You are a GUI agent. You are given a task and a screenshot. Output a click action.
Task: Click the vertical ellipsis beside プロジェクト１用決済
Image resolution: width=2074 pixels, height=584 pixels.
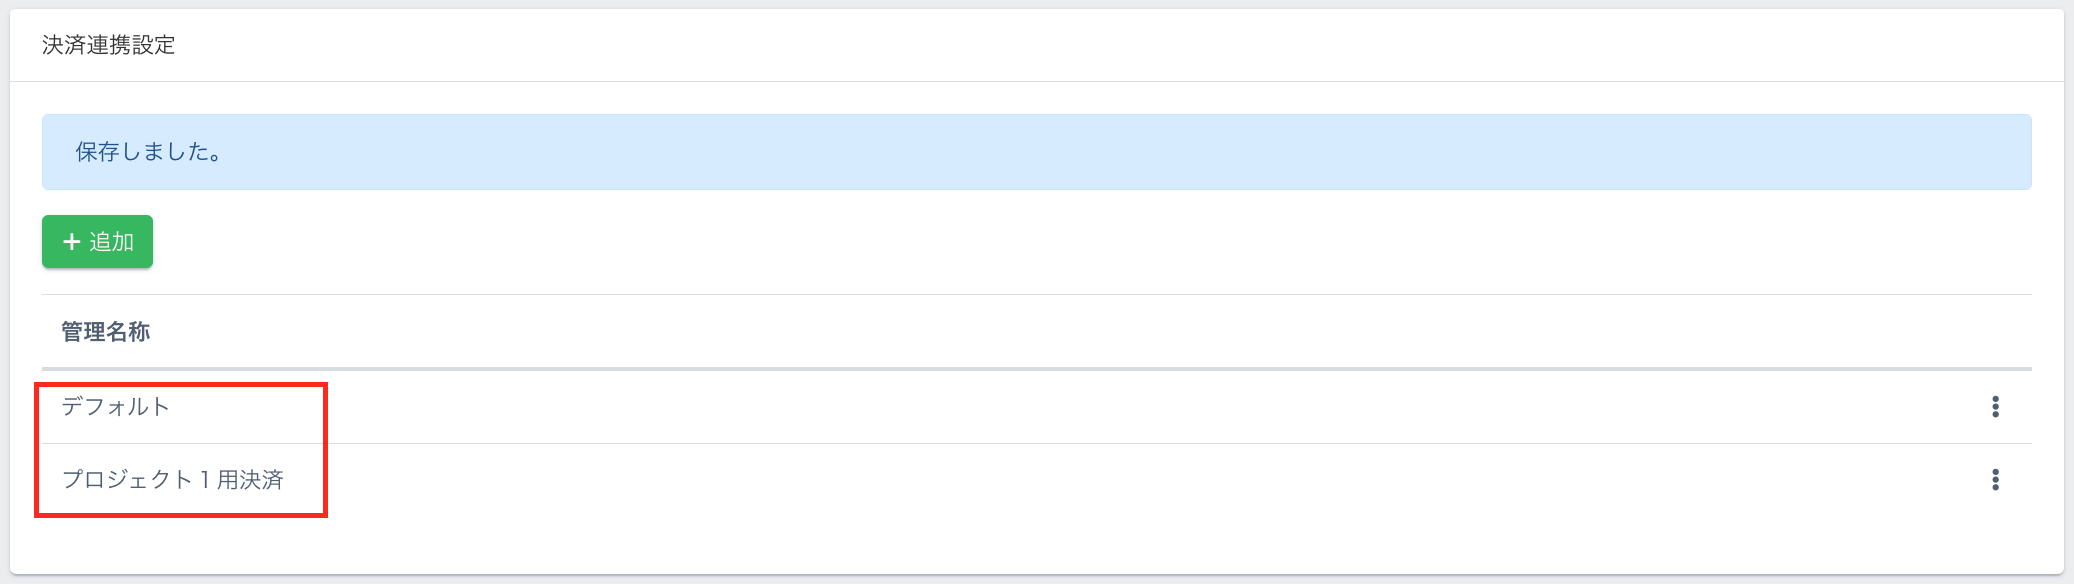click(1995, 480)
